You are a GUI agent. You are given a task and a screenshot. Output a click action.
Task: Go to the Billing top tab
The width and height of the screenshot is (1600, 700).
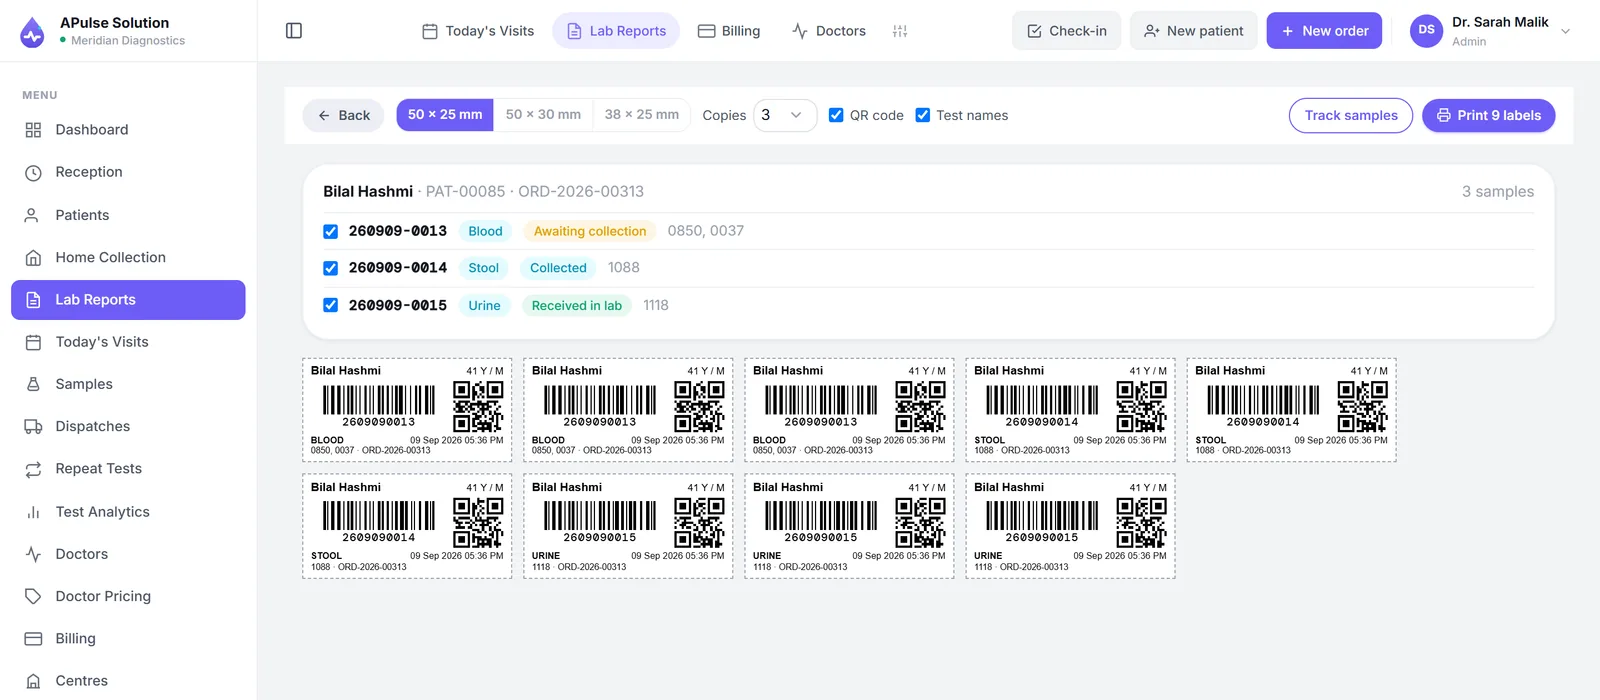tap(729, 31)
